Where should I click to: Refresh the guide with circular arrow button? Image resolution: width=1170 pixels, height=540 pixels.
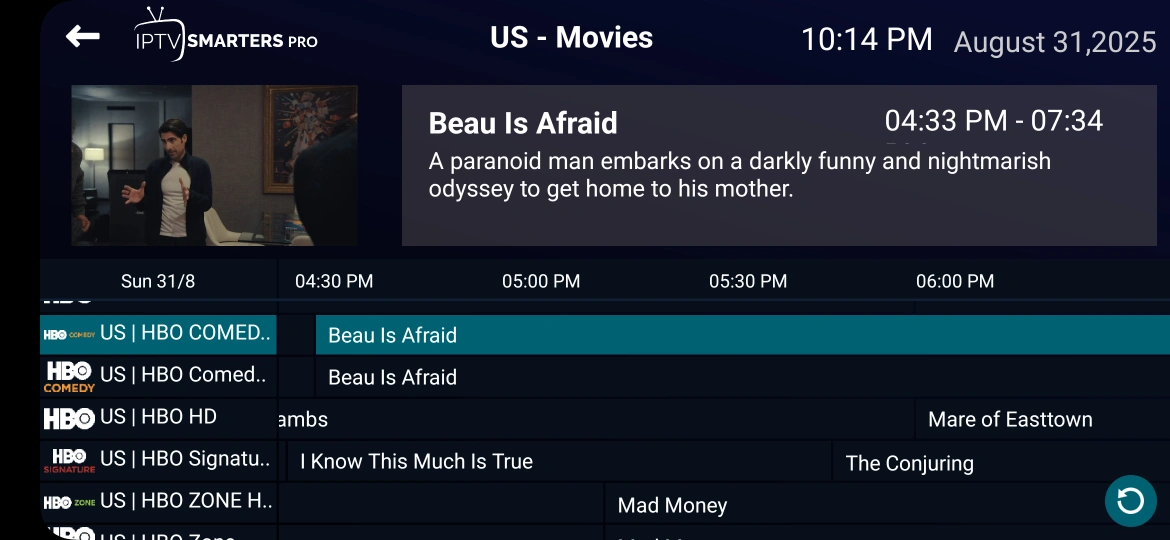pos(1130,500)
